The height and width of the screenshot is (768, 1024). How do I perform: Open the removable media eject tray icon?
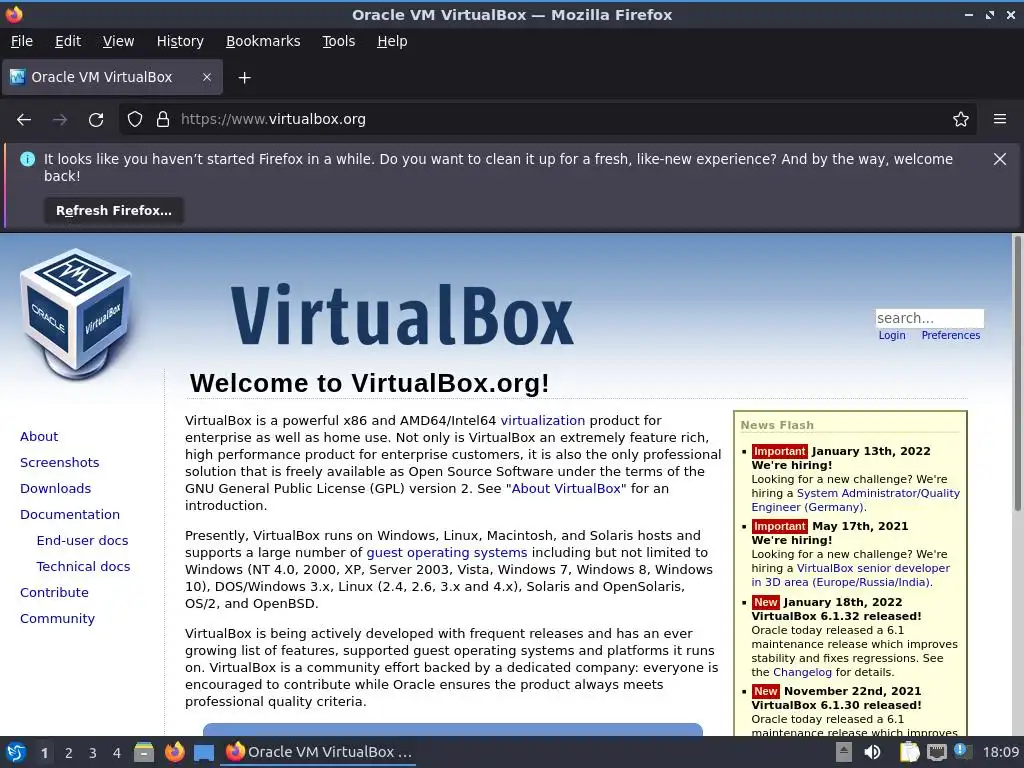coord(844,752)
